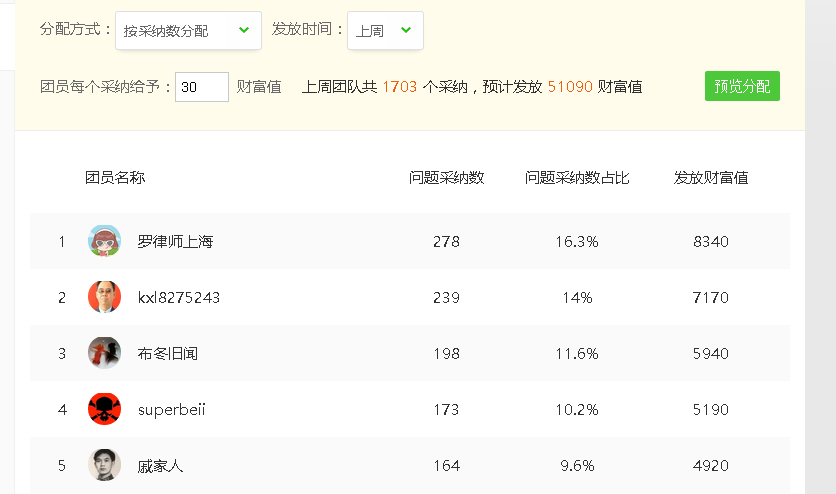Screen dimensions: 836x494
Task: Click member name 戚家人
Action: (x=160, y=466)
